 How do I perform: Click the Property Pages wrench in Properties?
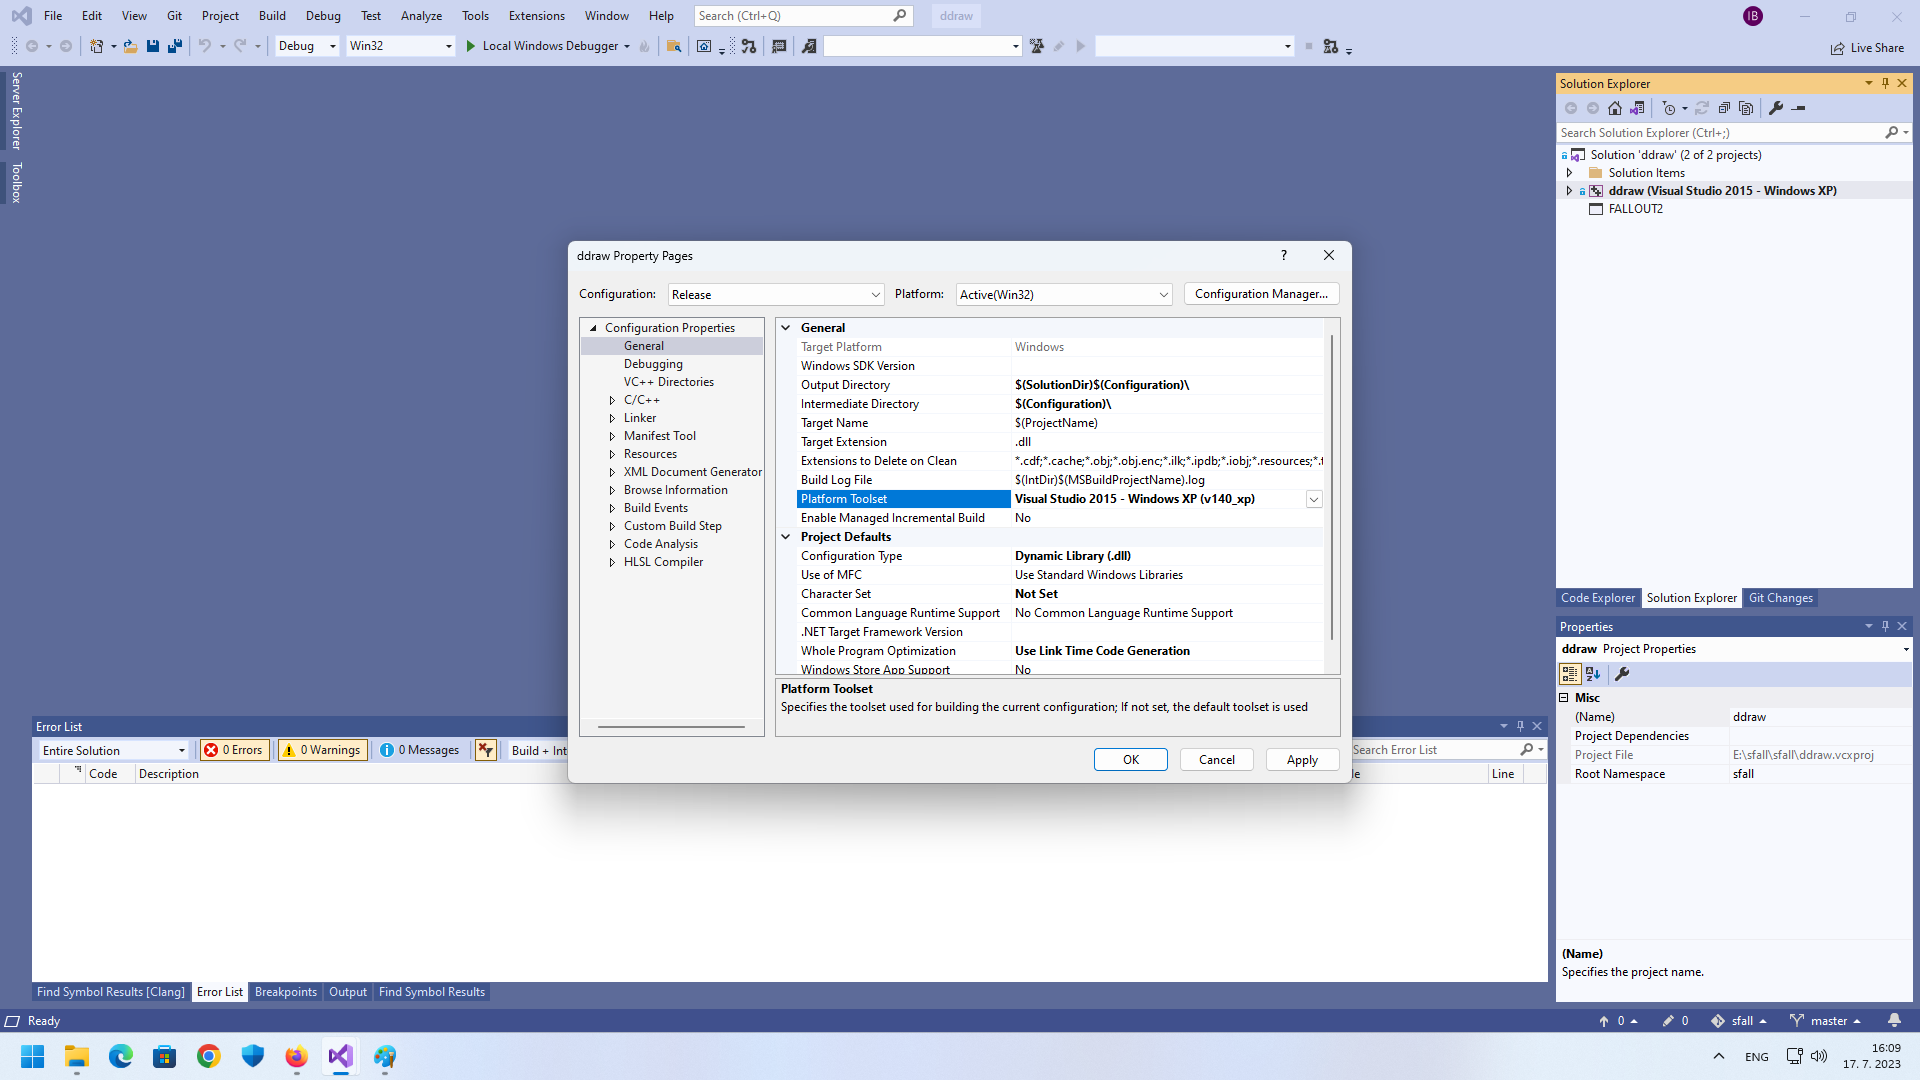[x=1622, y=674]
